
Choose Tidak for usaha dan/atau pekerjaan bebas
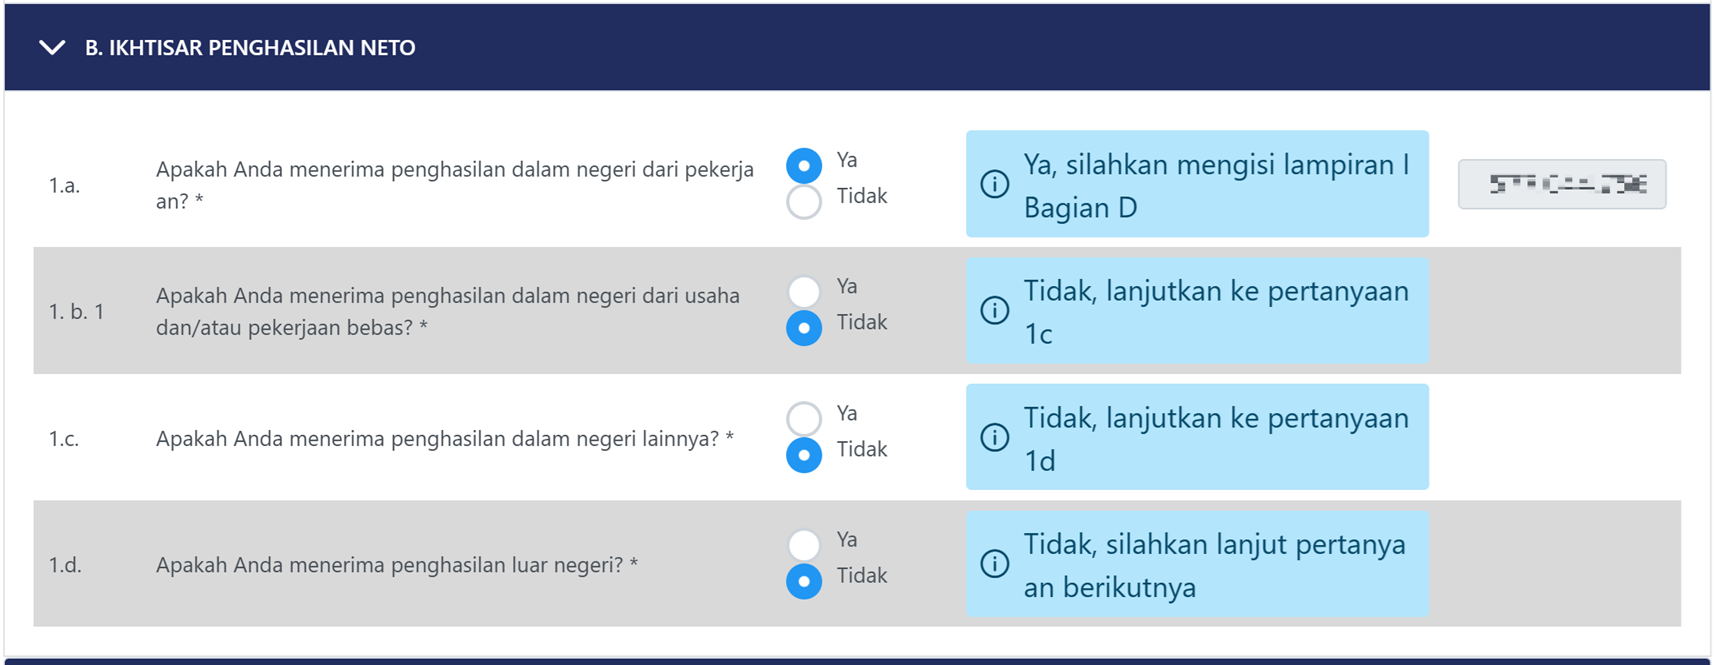(x=804, y=328)
